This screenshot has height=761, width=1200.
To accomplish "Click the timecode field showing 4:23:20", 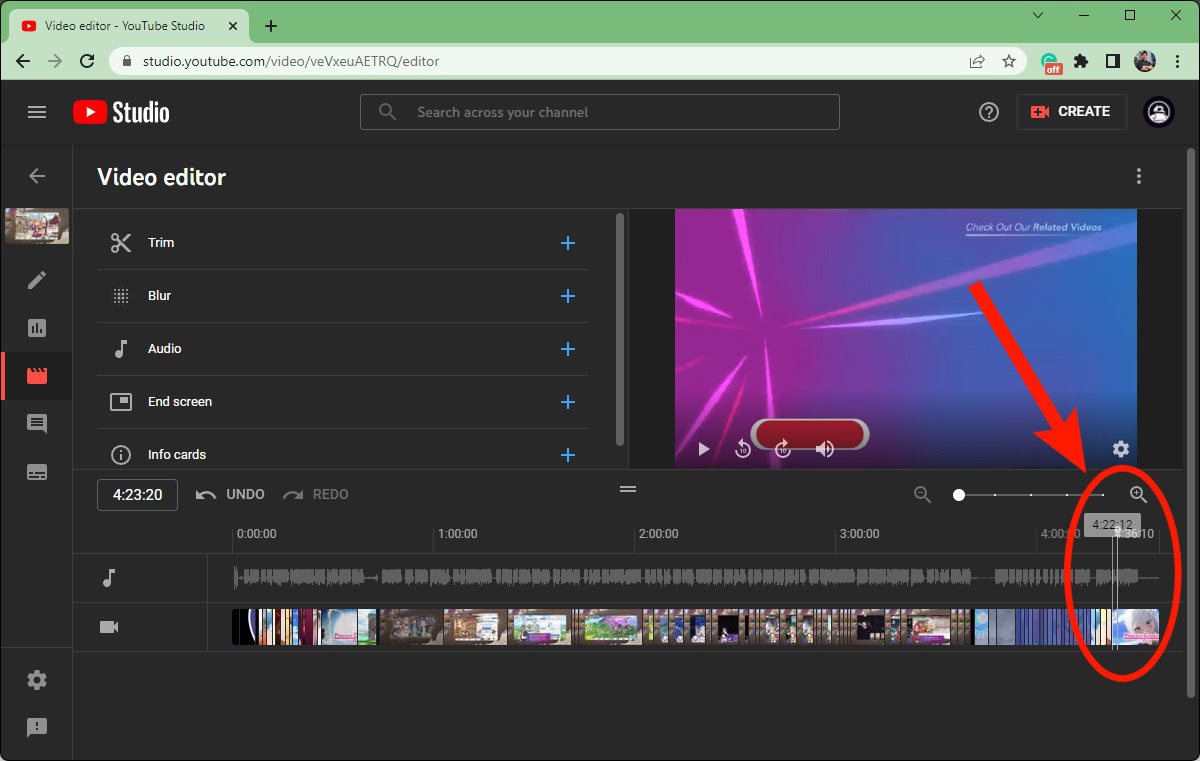I will [x=137, y=495].
